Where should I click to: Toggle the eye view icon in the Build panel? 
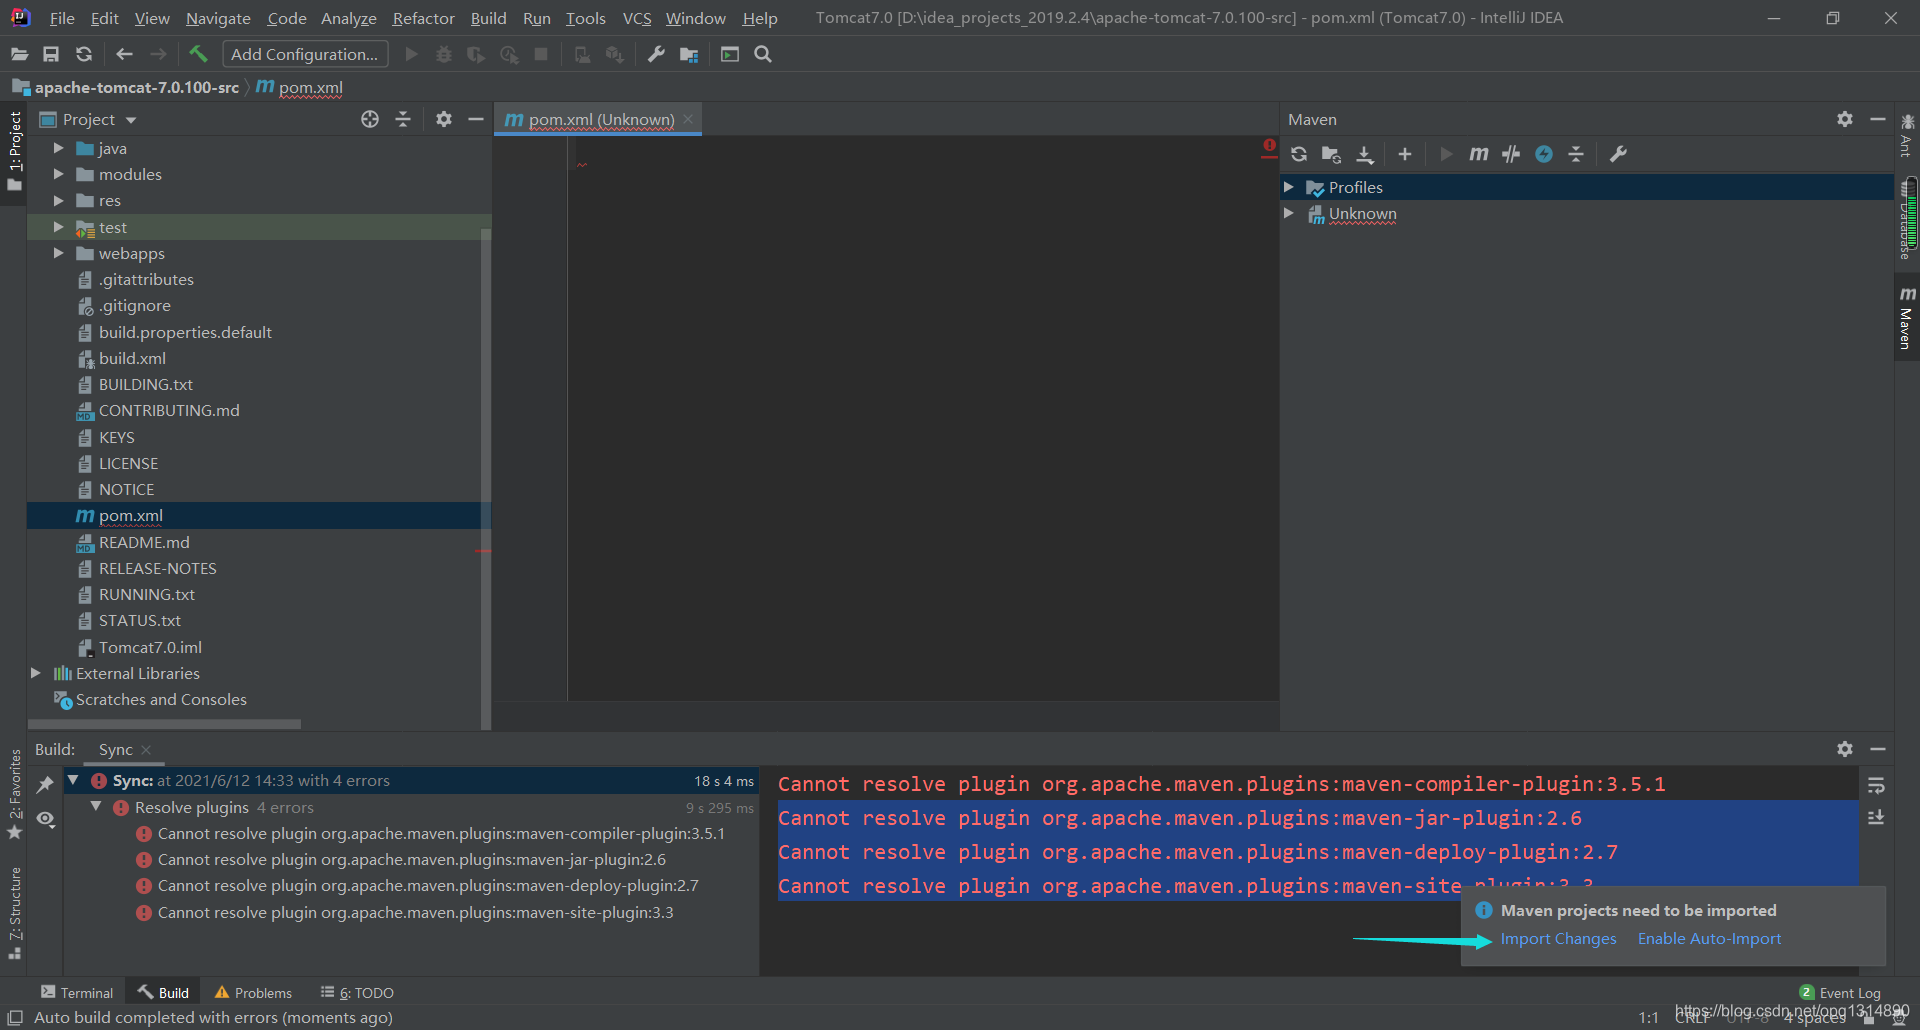[45, 819]
